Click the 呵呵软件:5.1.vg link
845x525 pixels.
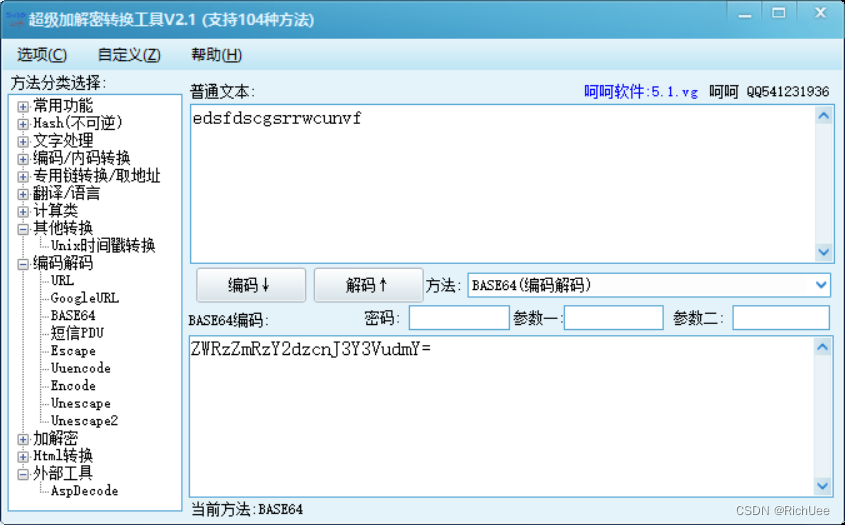(x=641, y=92)
